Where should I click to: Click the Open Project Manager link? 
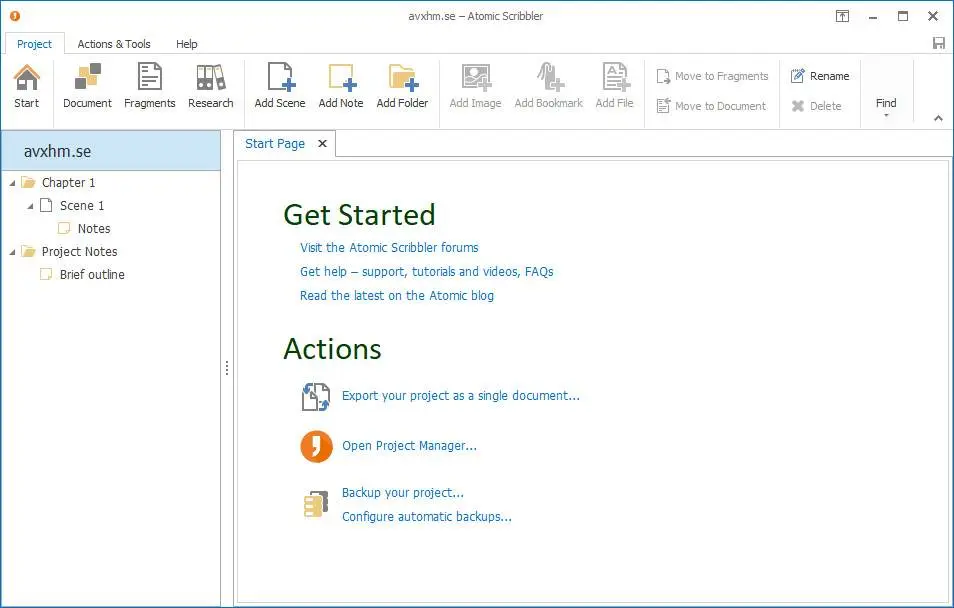click(x=409, y=446)
